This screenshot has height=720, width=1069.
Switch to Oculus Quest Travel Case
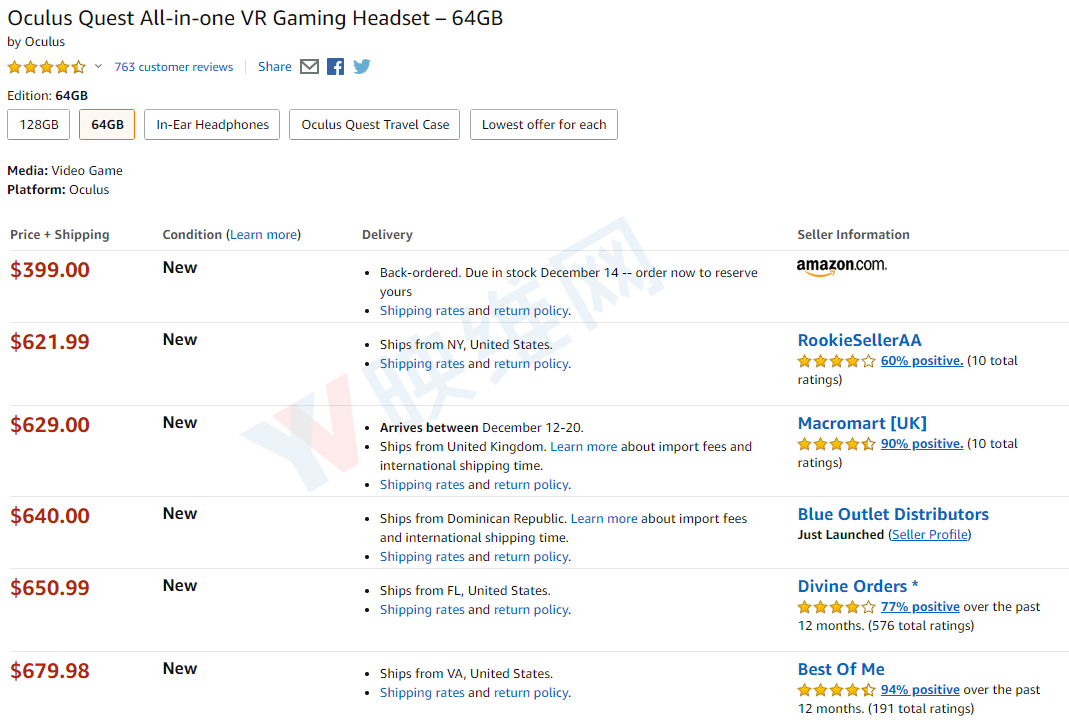coord(375,125)
